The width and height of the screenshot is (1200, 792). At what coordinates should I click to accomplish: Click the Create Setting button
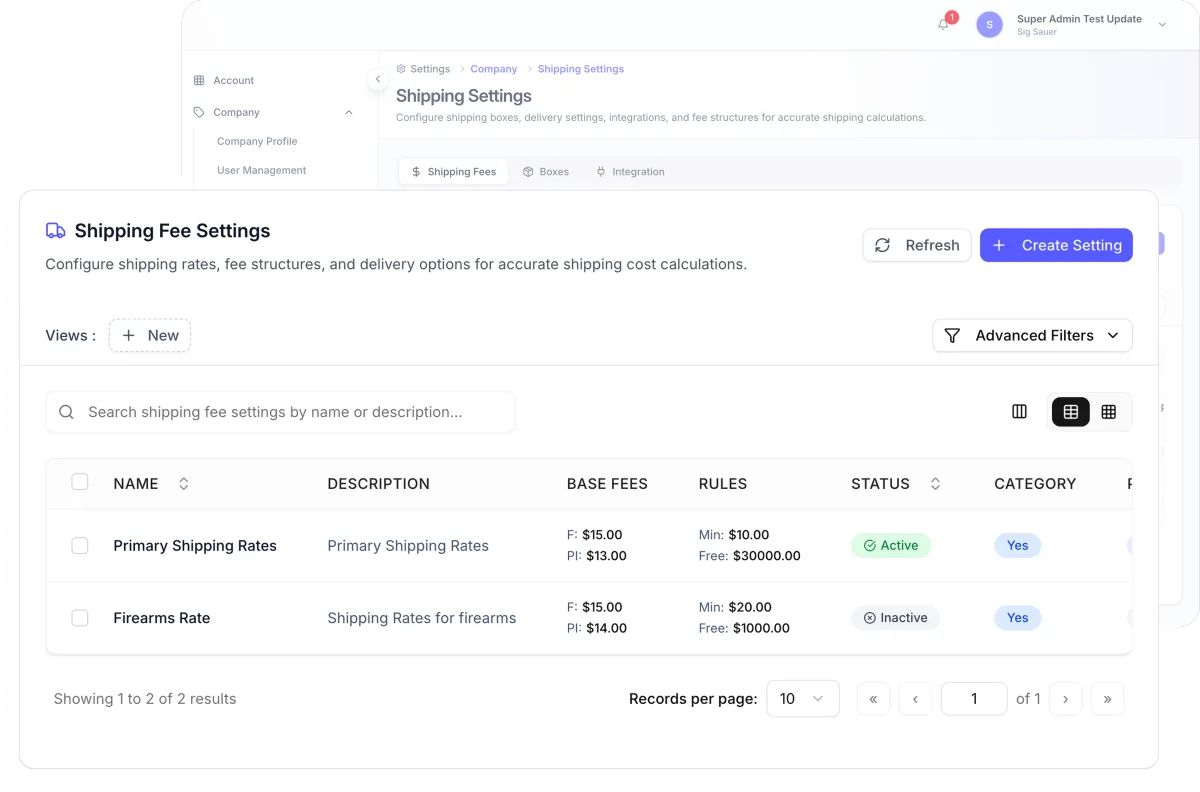tap(1056, 245)
